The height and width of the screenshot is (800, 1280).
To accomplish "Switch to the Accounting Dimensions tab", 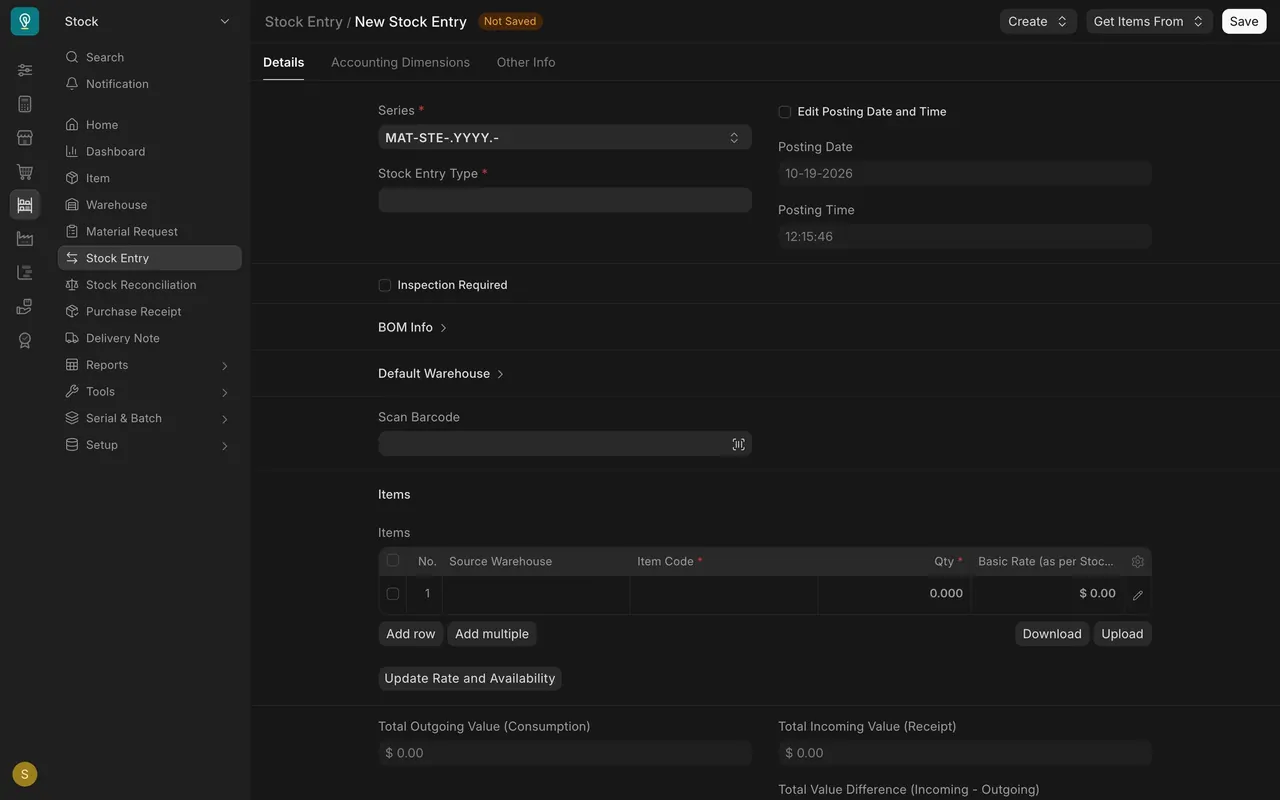I will [x=400, y=62].
